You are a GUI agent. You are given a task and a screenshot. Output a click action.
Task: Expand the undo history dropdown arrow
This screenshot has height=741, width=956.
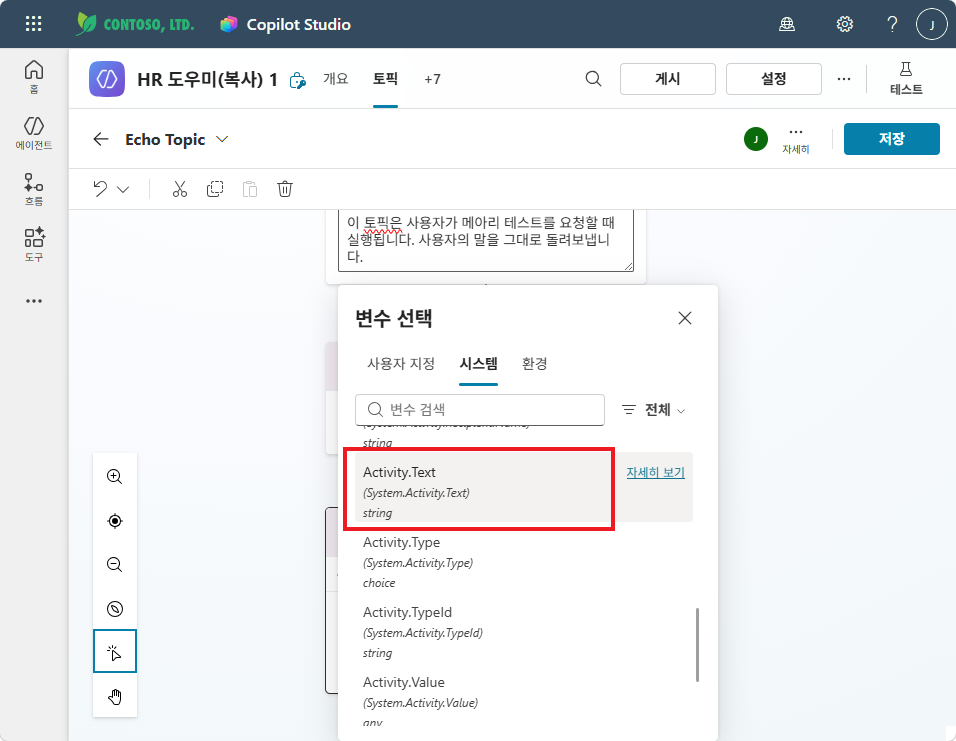pos(123,190)
